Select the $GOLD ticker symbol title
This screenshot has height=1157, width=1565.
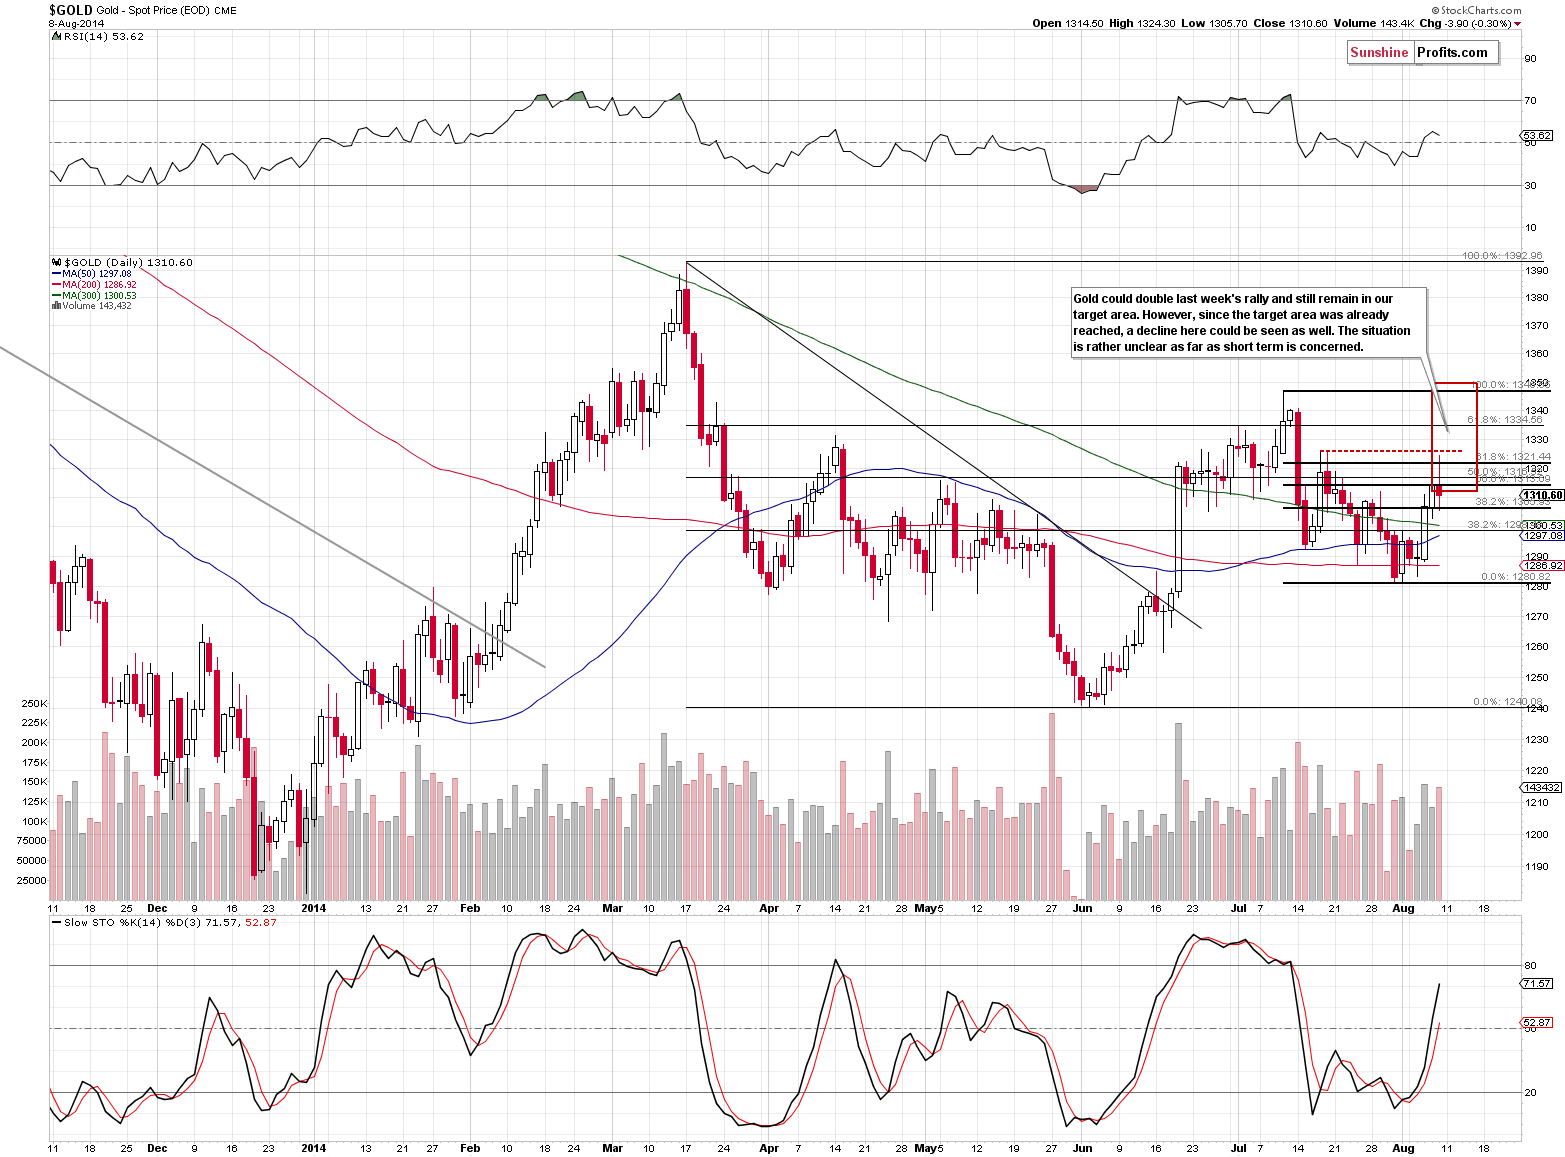pyautogui.click(x=70, y=10)
